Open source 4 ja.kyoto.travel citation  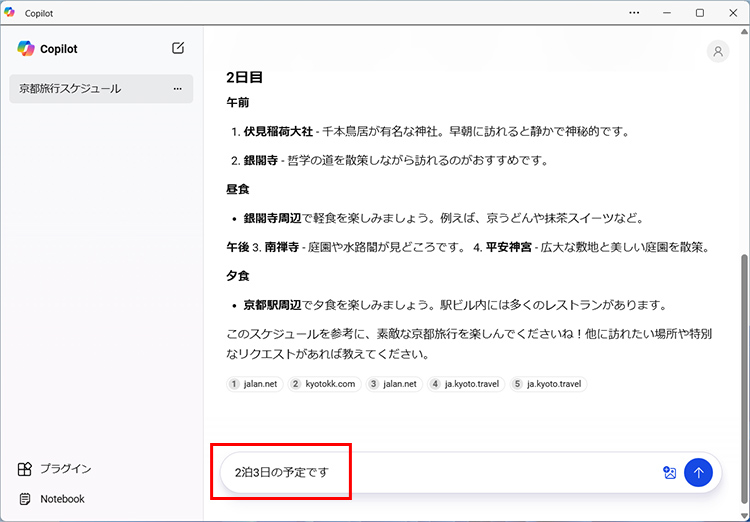pyautogui.click(x=465, y=384)
